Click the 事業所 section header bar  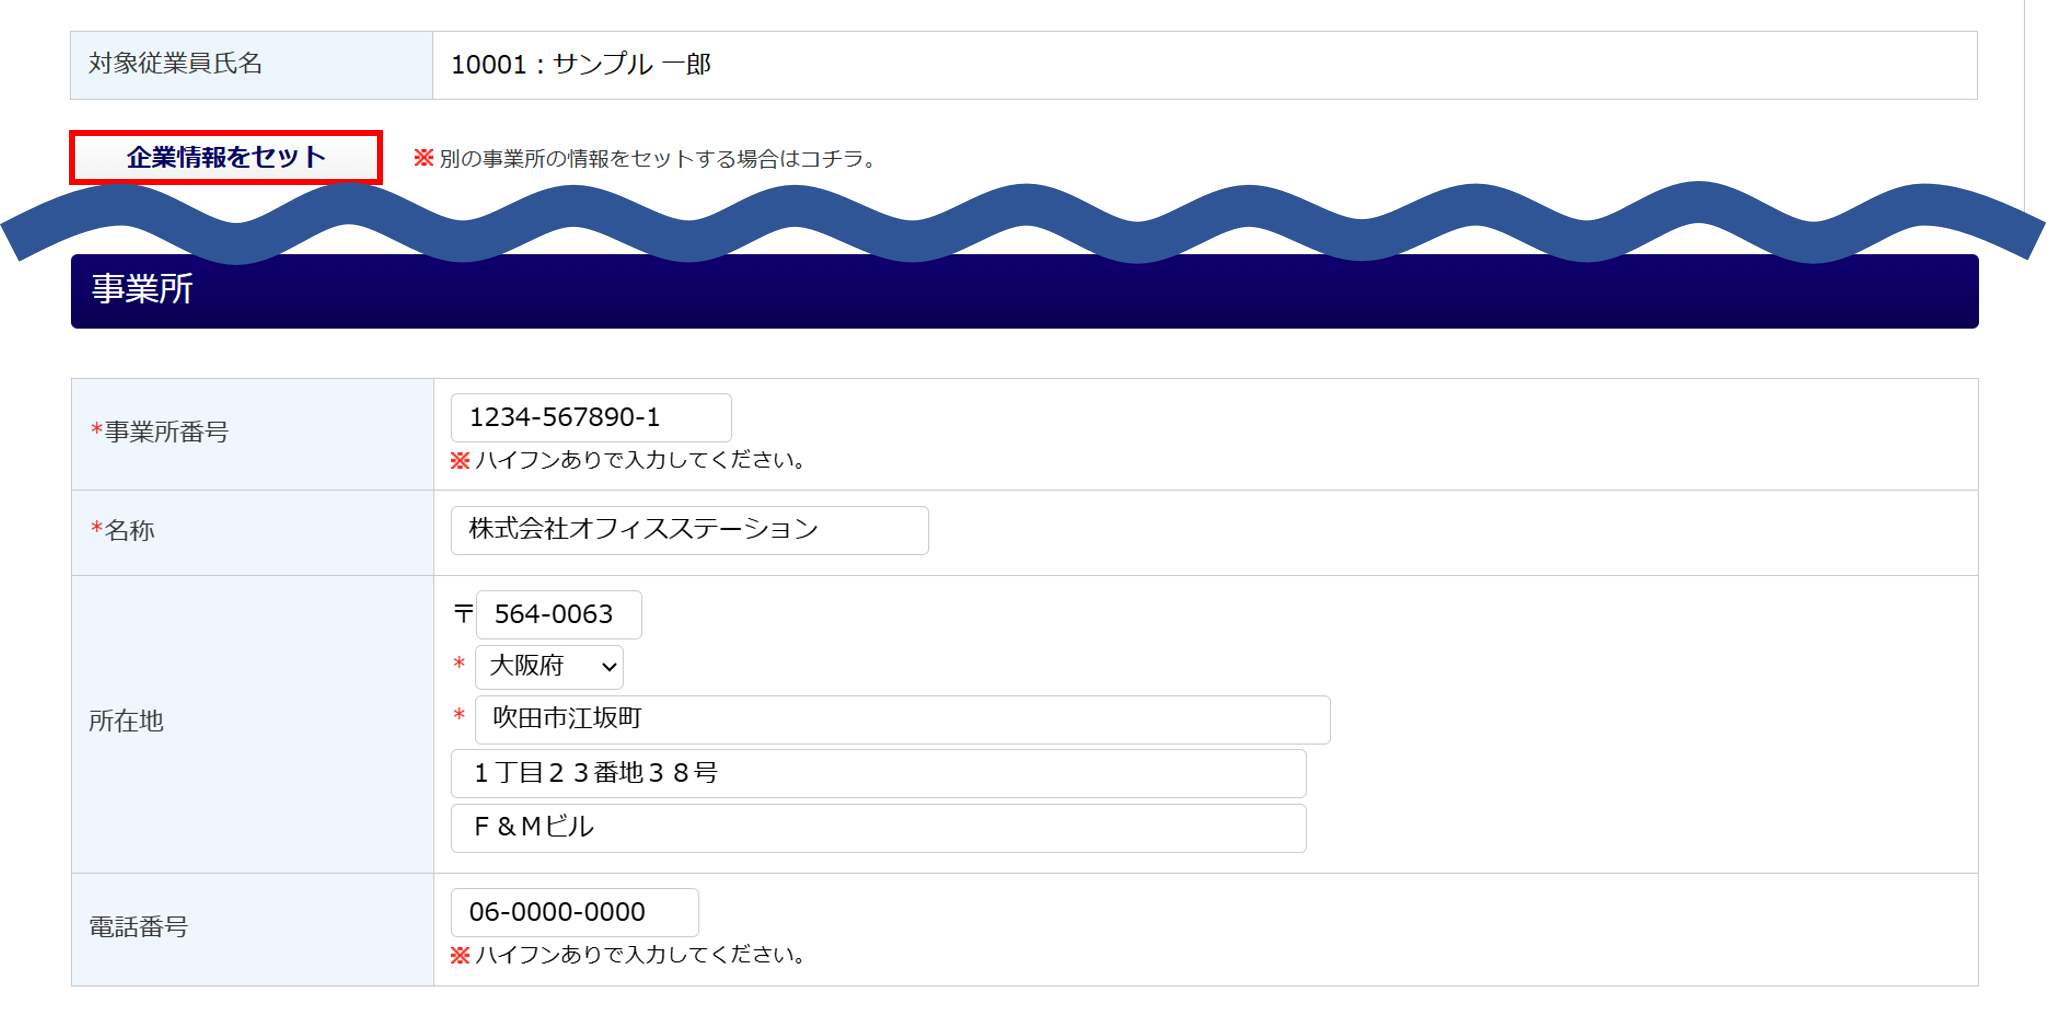click(1024, 291)
